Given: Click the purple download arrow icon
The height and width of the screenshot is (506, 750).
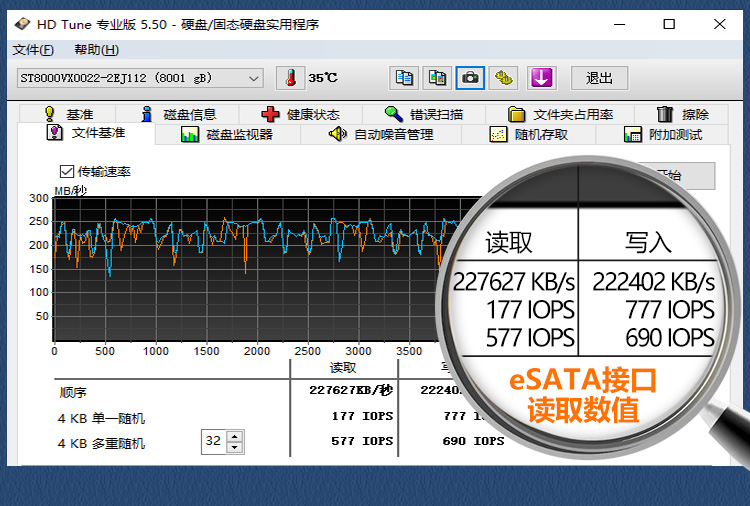Looking at the screenshot, I should pyautogui.click(x=541, y=78).
